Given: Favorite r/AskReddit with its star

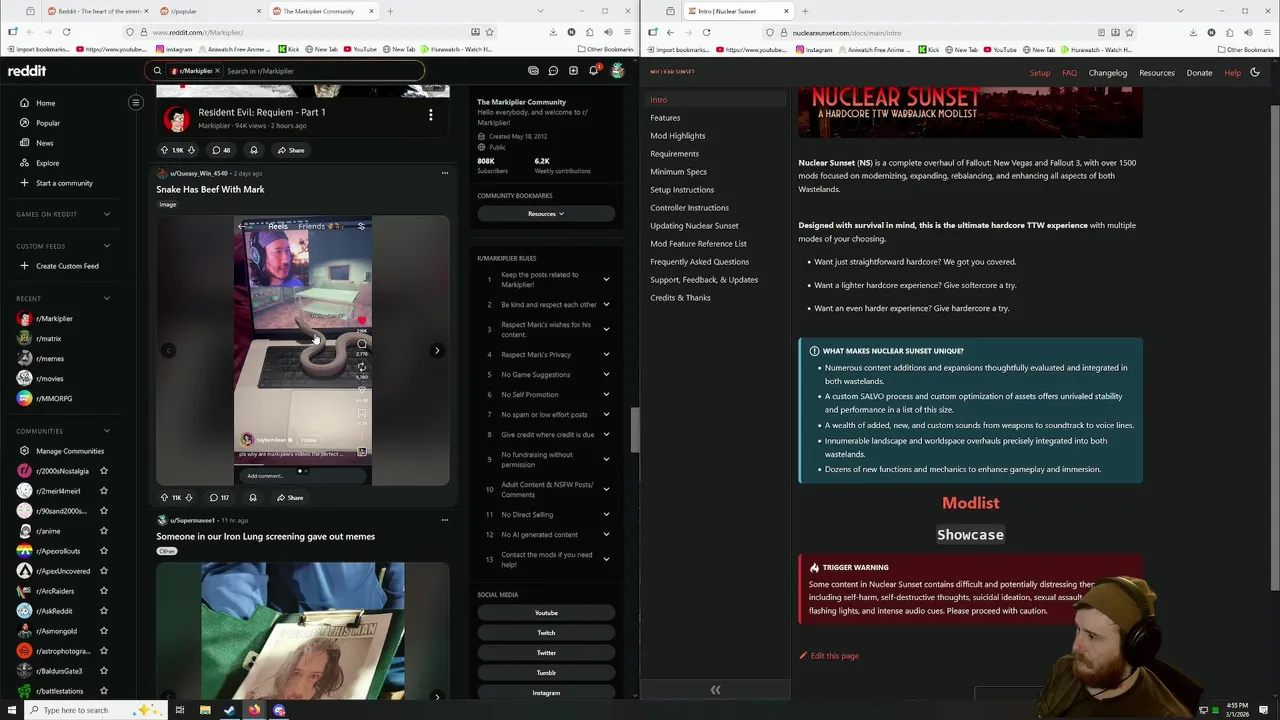Looking at the screenshot, I should 103,611.
